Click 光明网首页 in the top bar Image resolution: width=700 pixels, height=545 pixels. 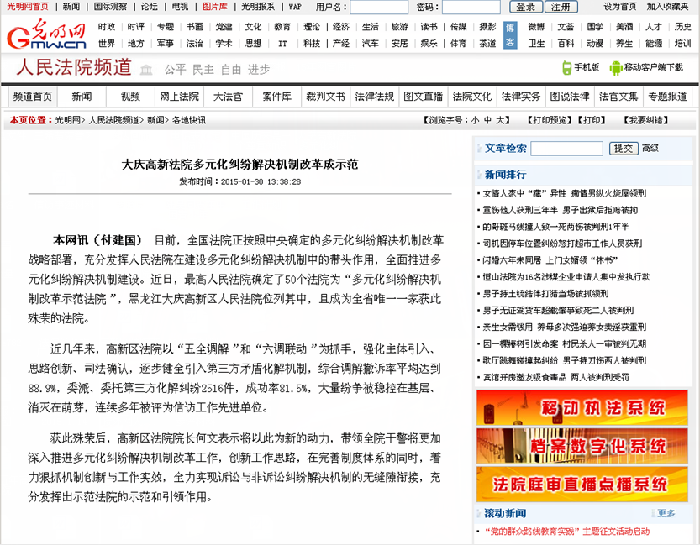tap(28, 7)
